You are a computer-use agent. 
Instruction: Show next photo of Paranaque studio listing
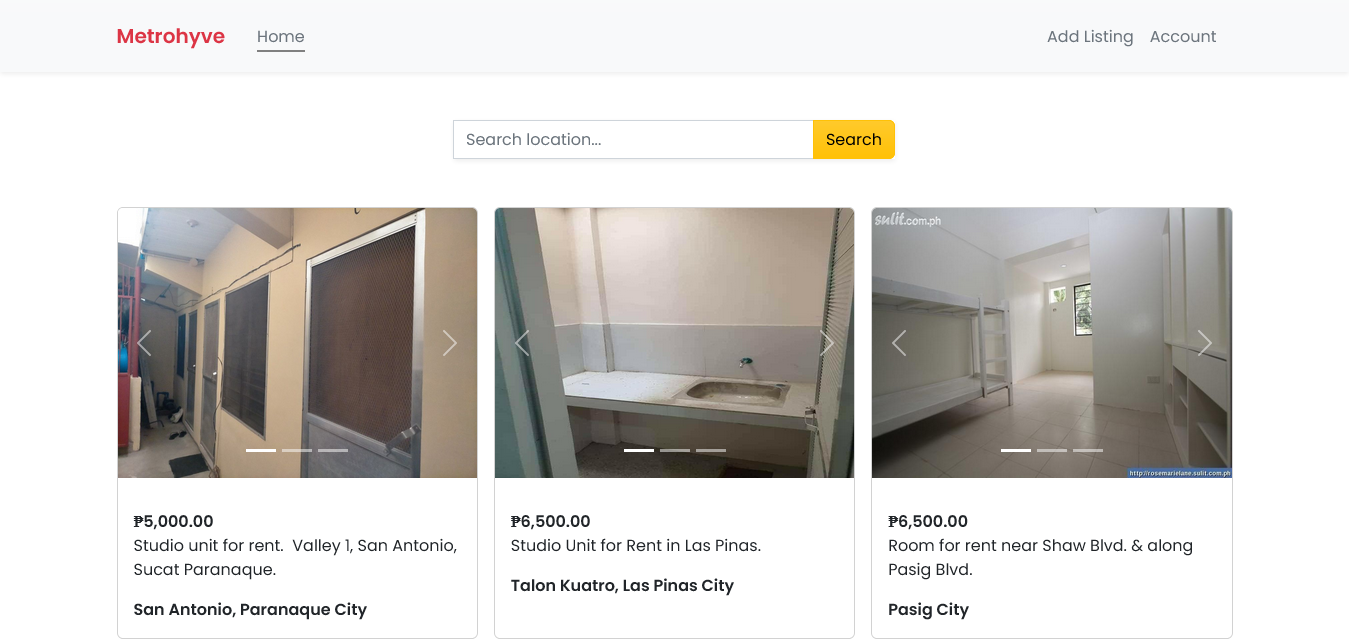[x=450, y=343]
